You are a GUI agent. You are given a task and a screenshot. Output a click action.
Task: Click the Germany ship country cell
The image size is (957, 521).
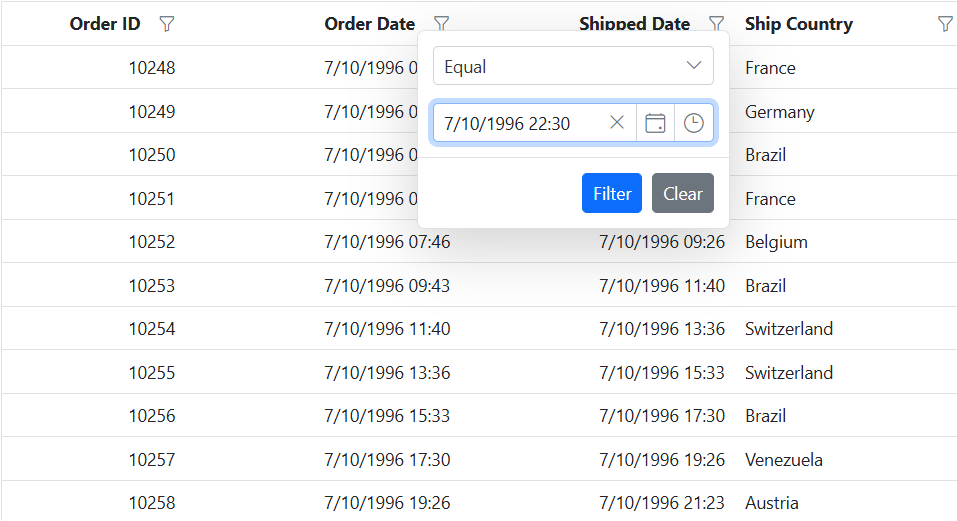[x=780, y=112]
